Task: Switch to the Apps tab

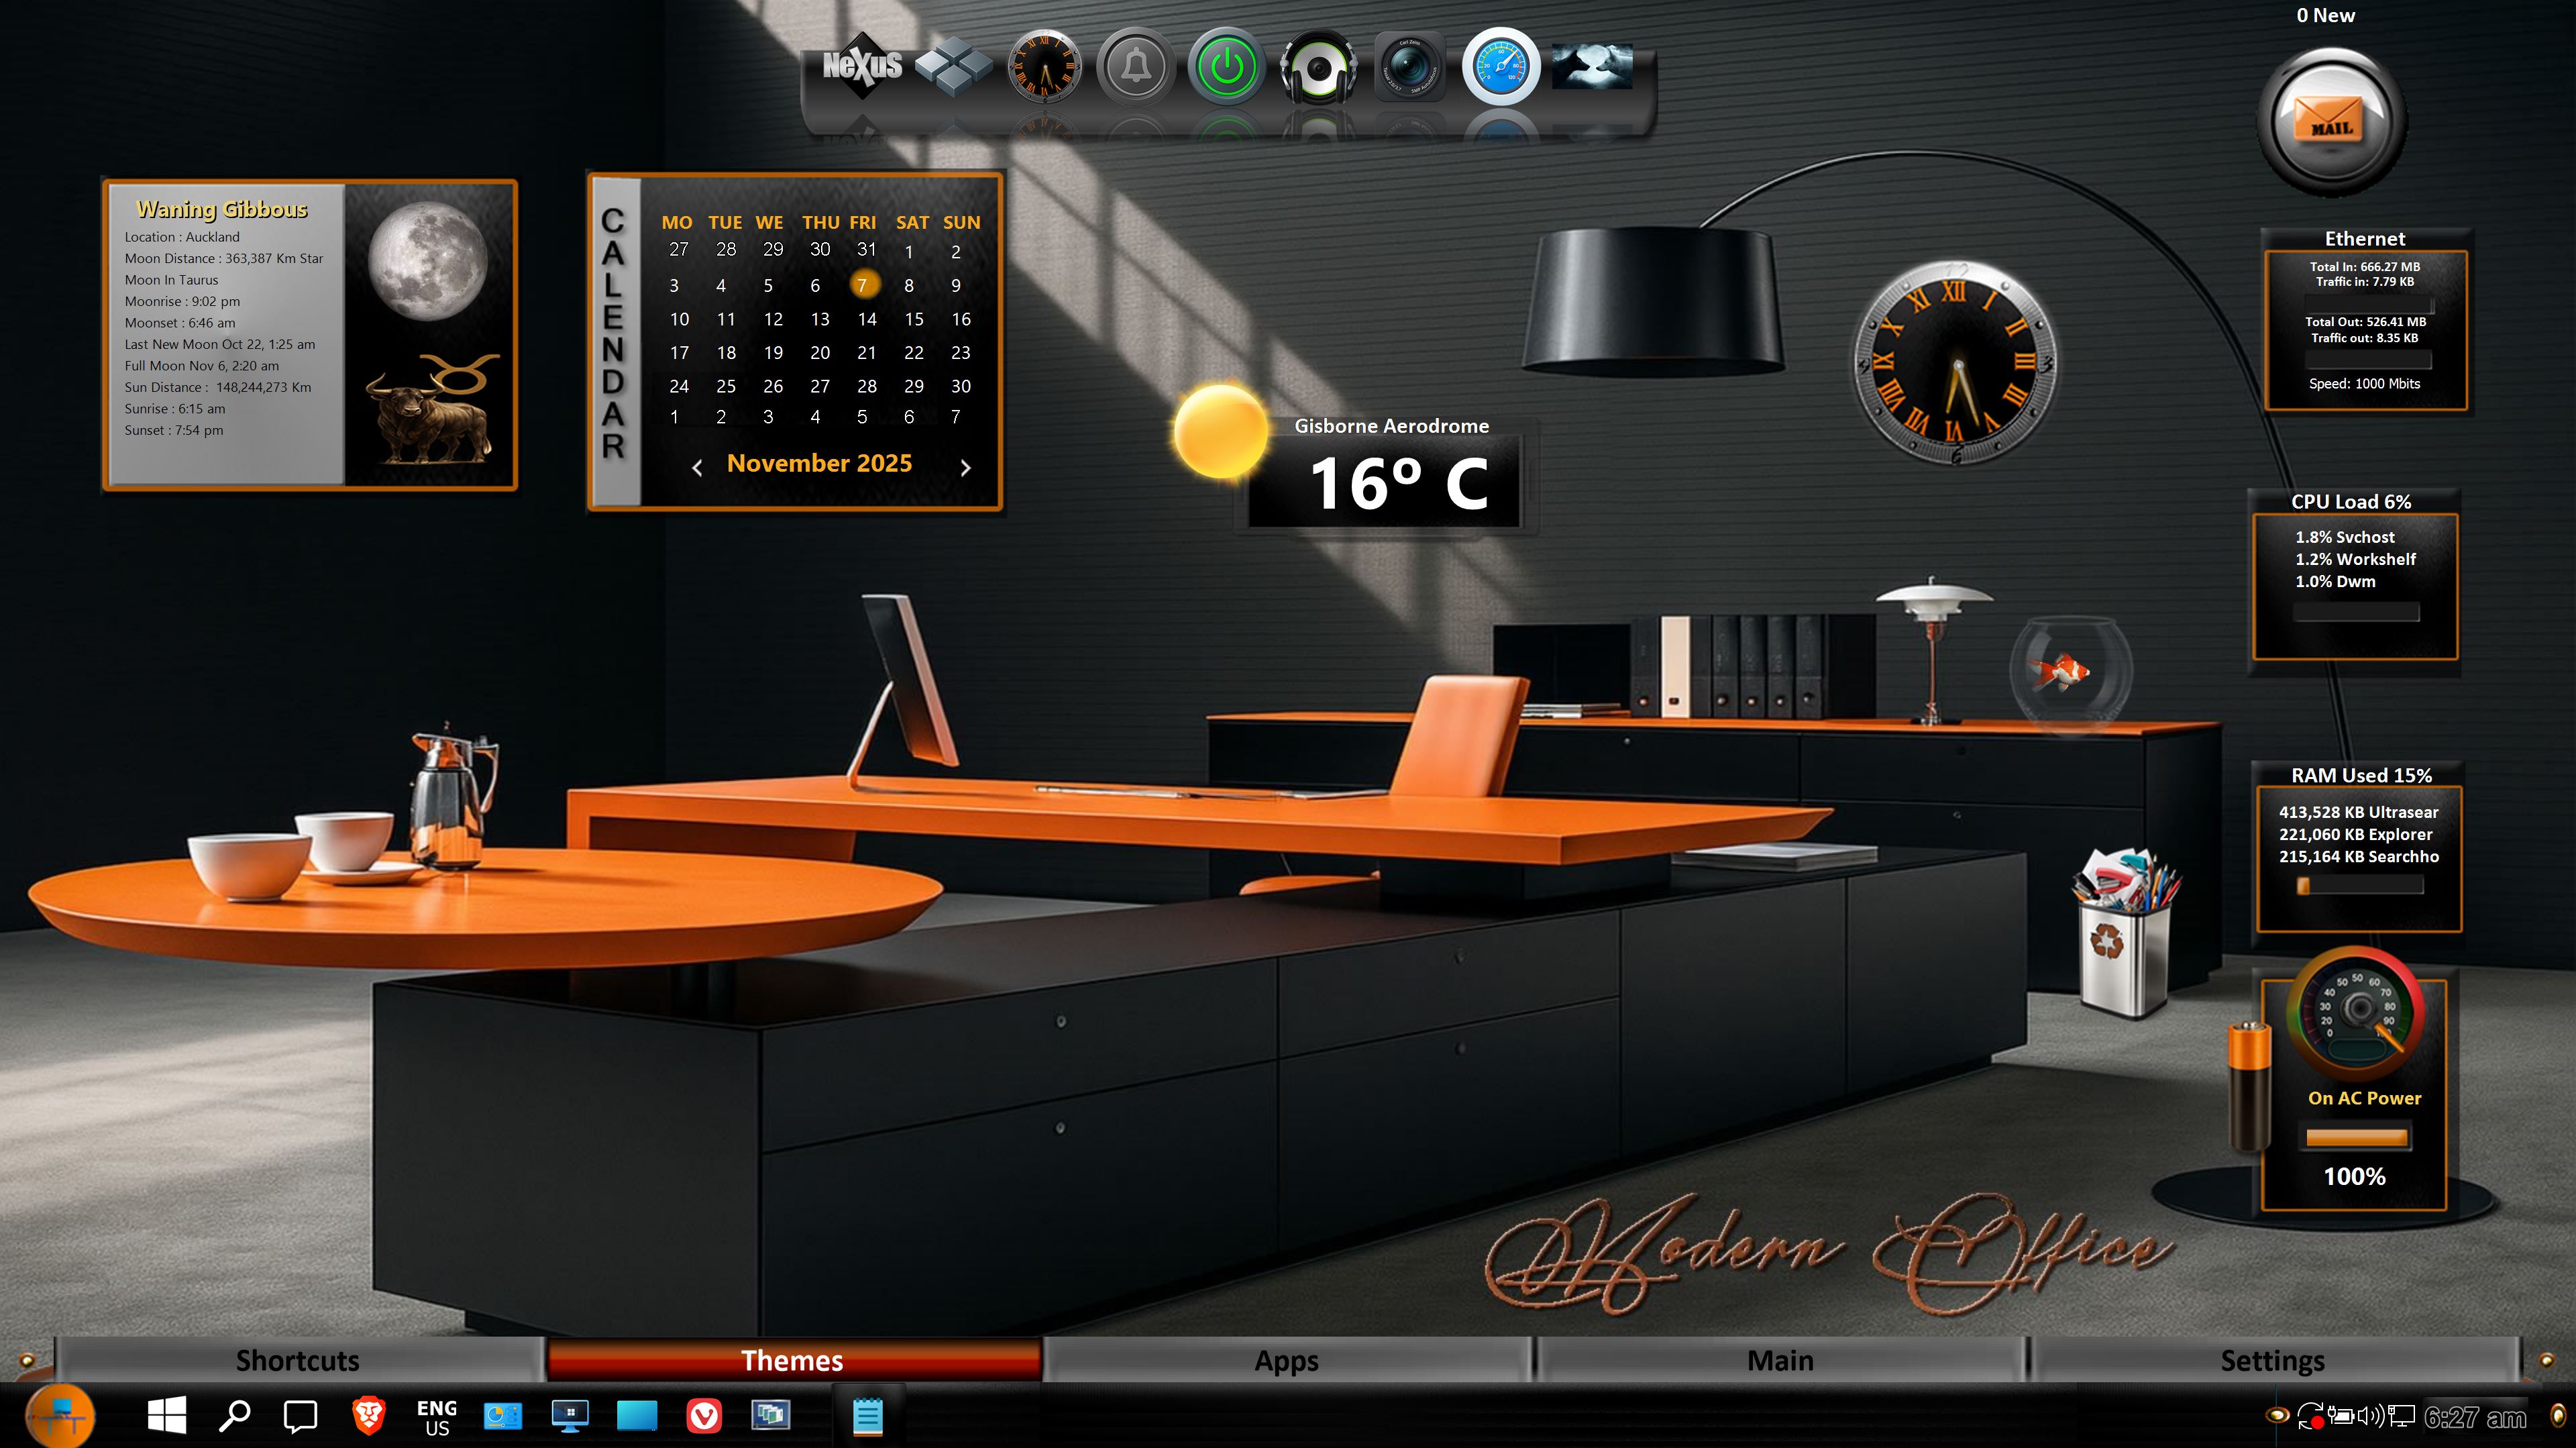Action: pyautogui.click(x=1287, y=1360)
